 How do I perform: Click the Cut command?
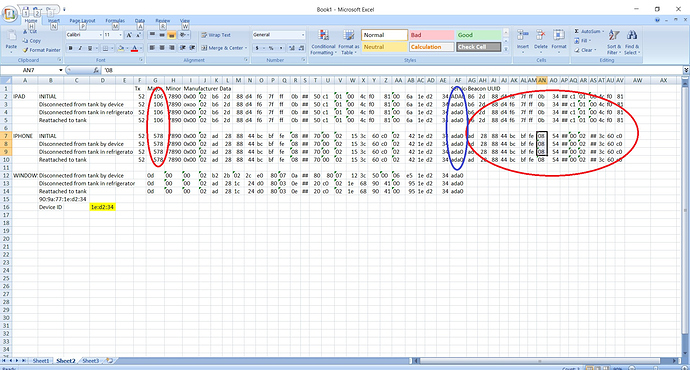[31, 32]
